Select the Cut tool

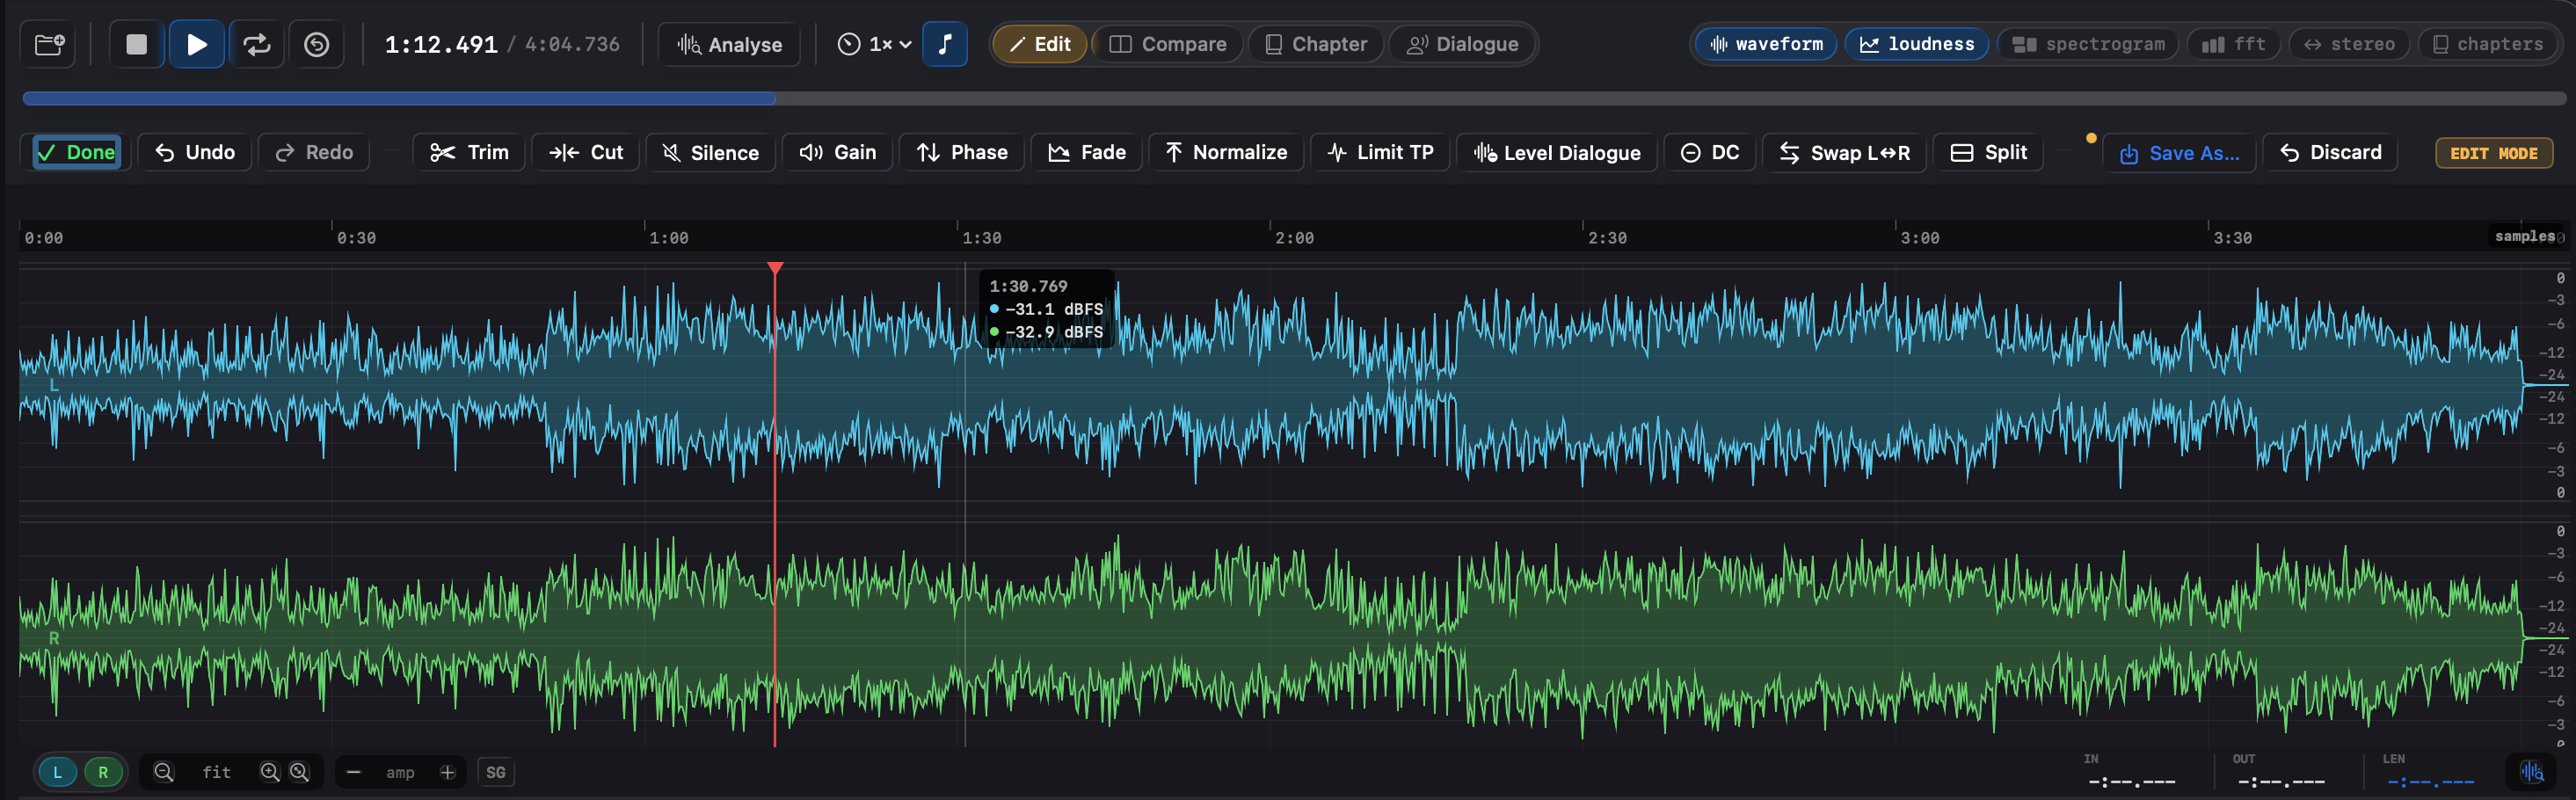coord(586,152)
